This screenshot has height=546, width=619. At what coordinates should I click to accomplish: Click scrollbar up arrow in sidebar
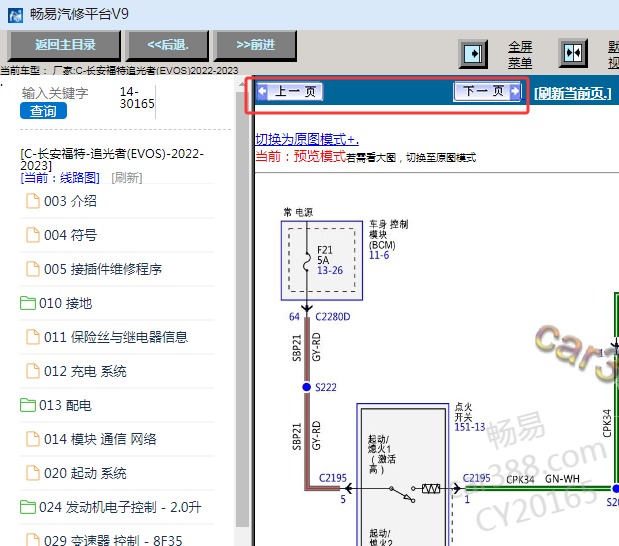click(x=242, y=84)
